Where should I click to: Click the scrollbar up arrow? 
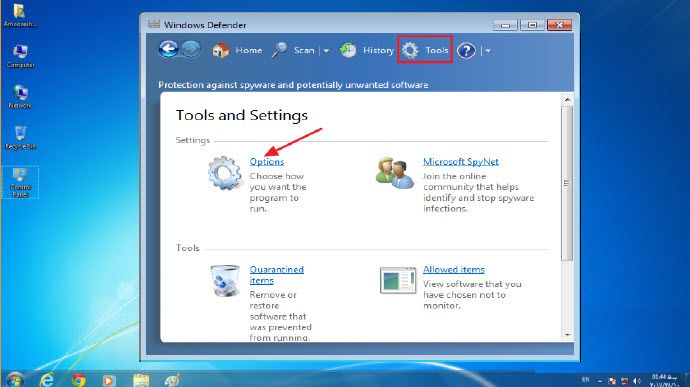pos(567,100)
